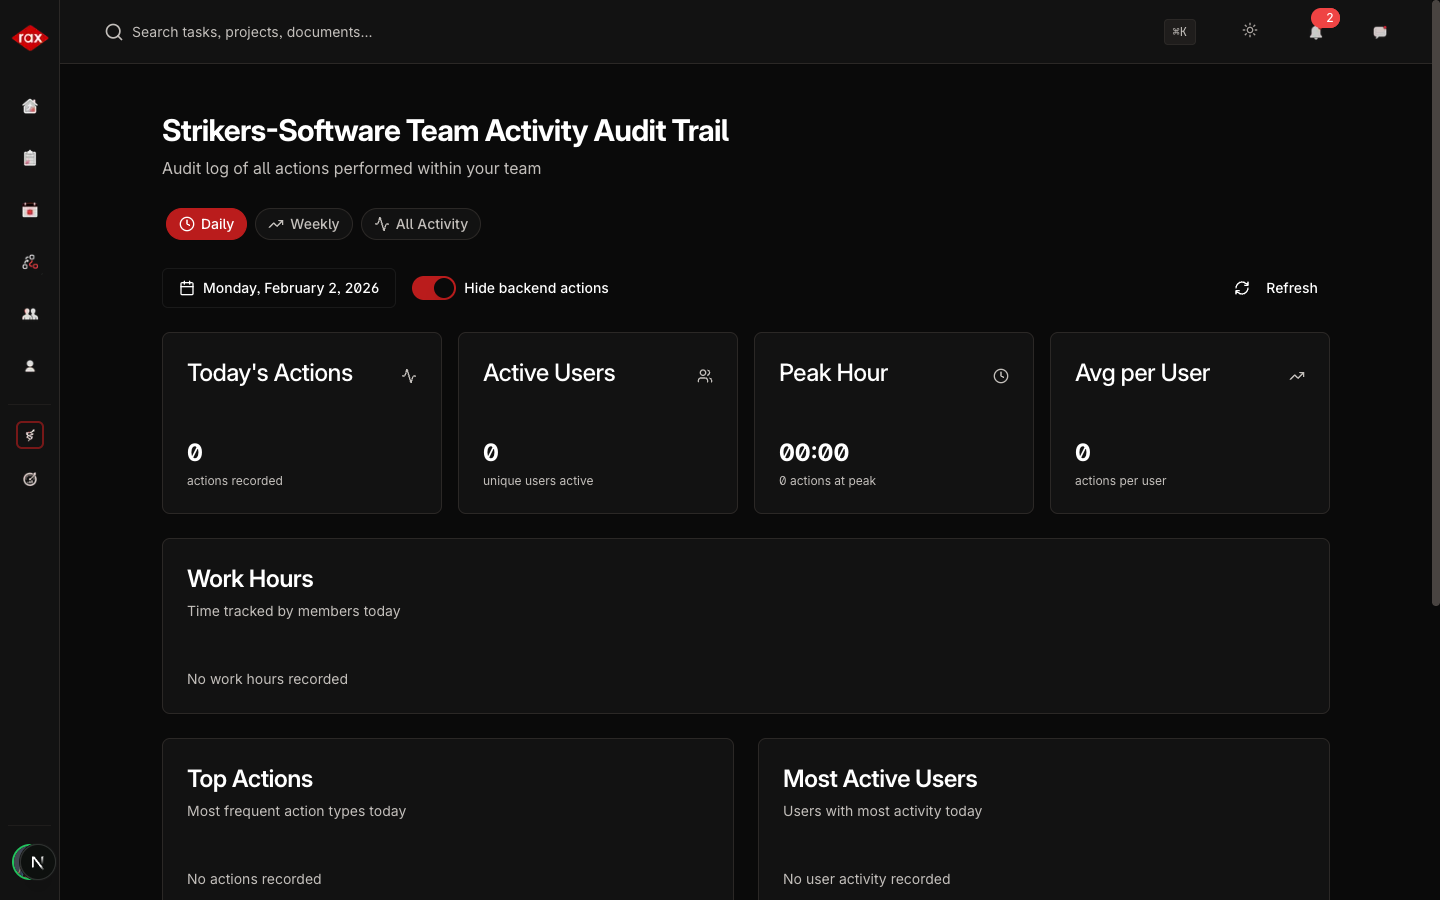This screenshot has height=900, width=1440.
Task: Select the Daily filter button
Action: tap(206, 224)
